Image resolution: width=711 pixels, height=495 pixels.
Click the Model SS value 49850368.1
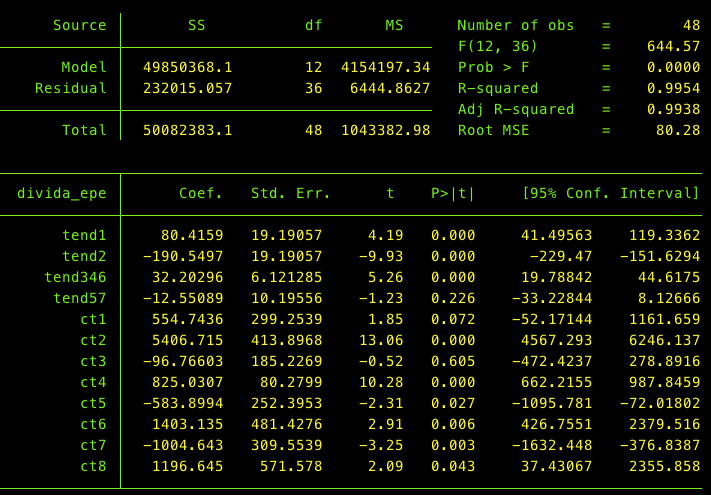click(187, 68)
